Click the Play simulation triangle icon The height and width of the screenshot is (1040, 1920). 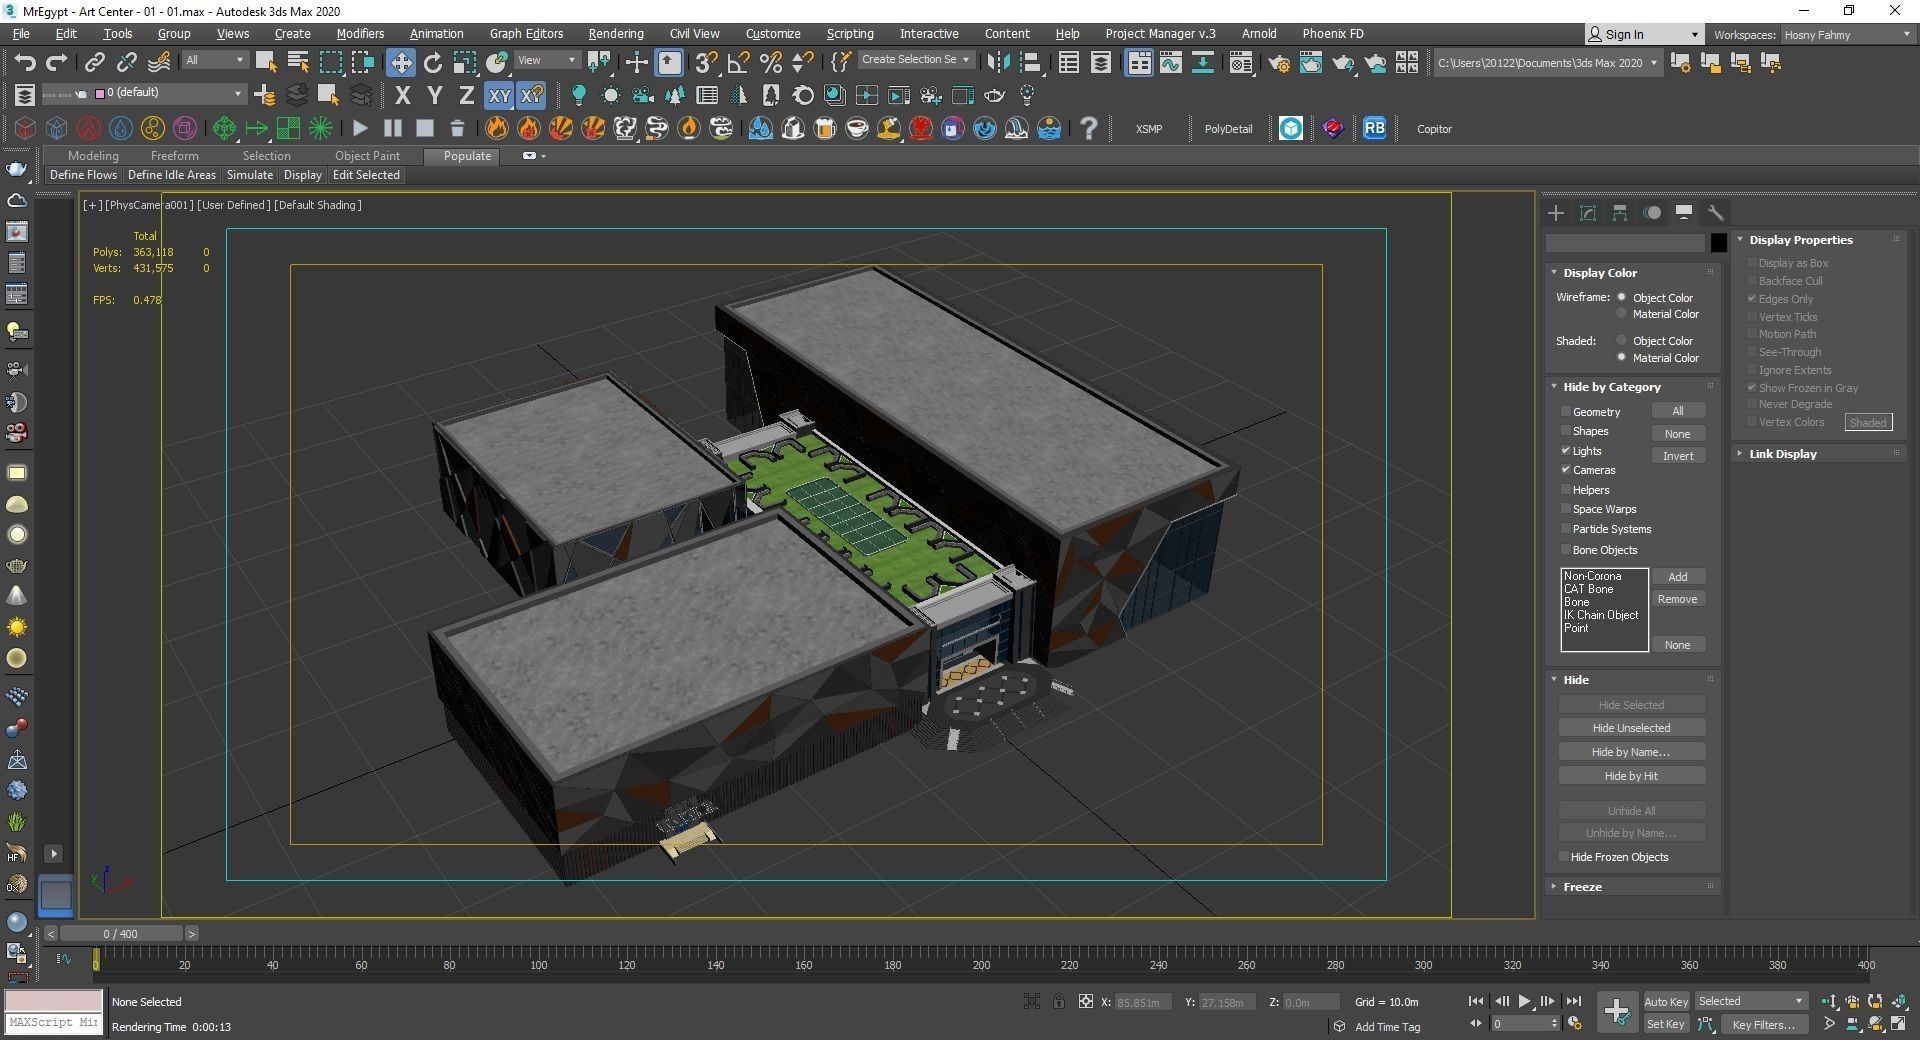[x=361, y=128]
